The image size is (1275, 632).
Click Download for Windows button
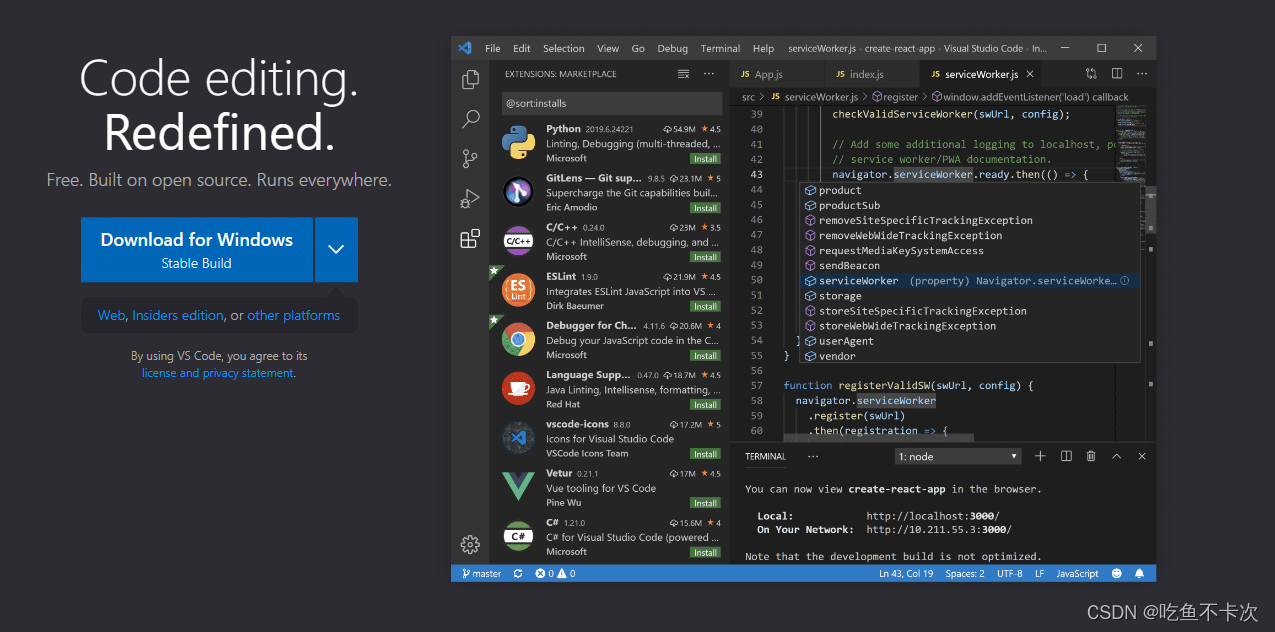[x=197, y=249]
